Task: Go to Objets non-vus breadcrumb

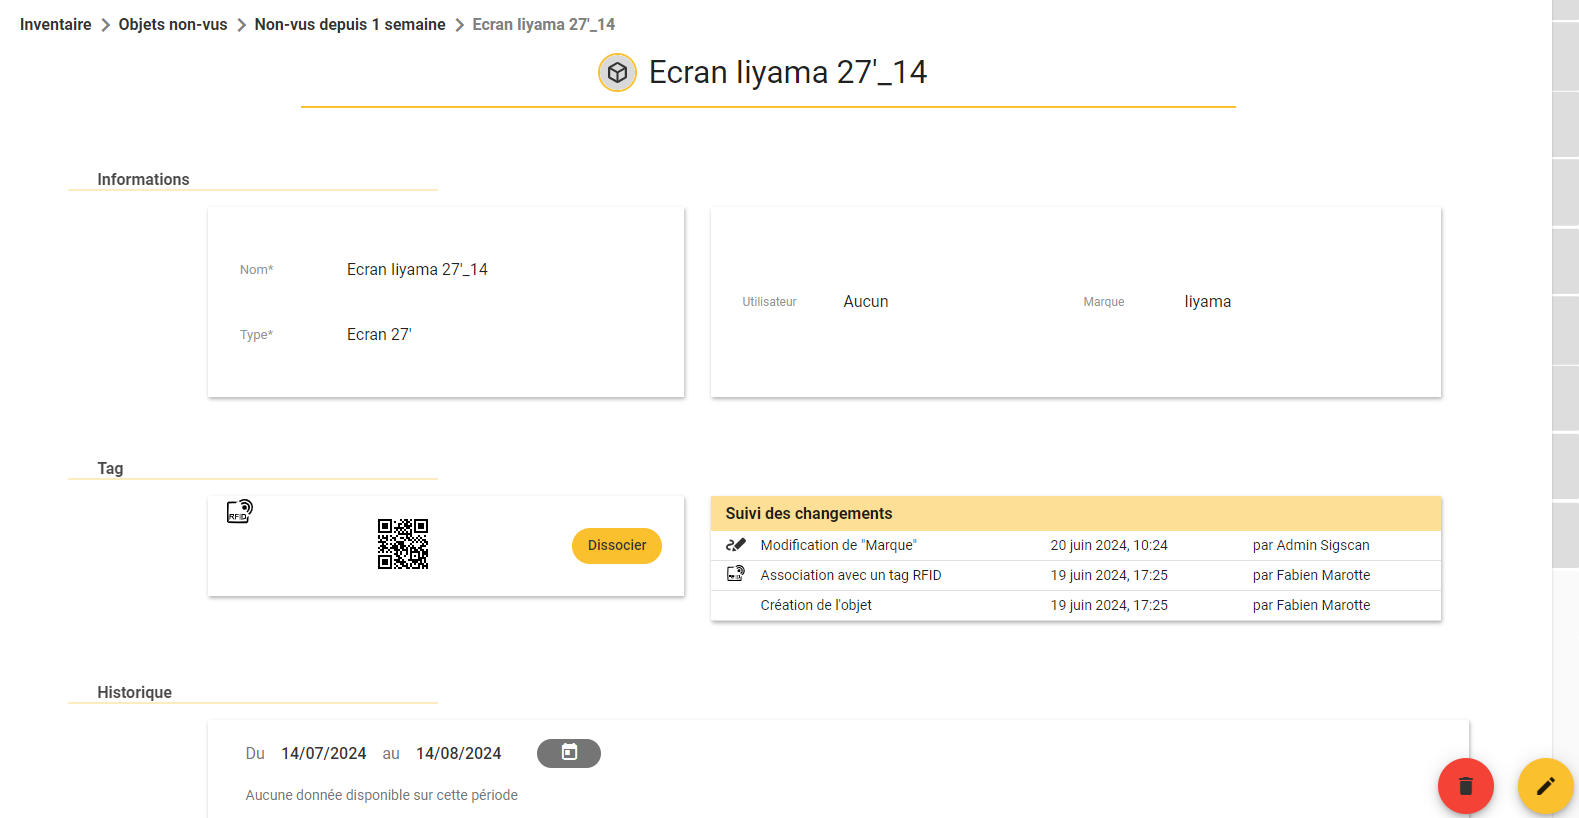Action: pos(173,24)
